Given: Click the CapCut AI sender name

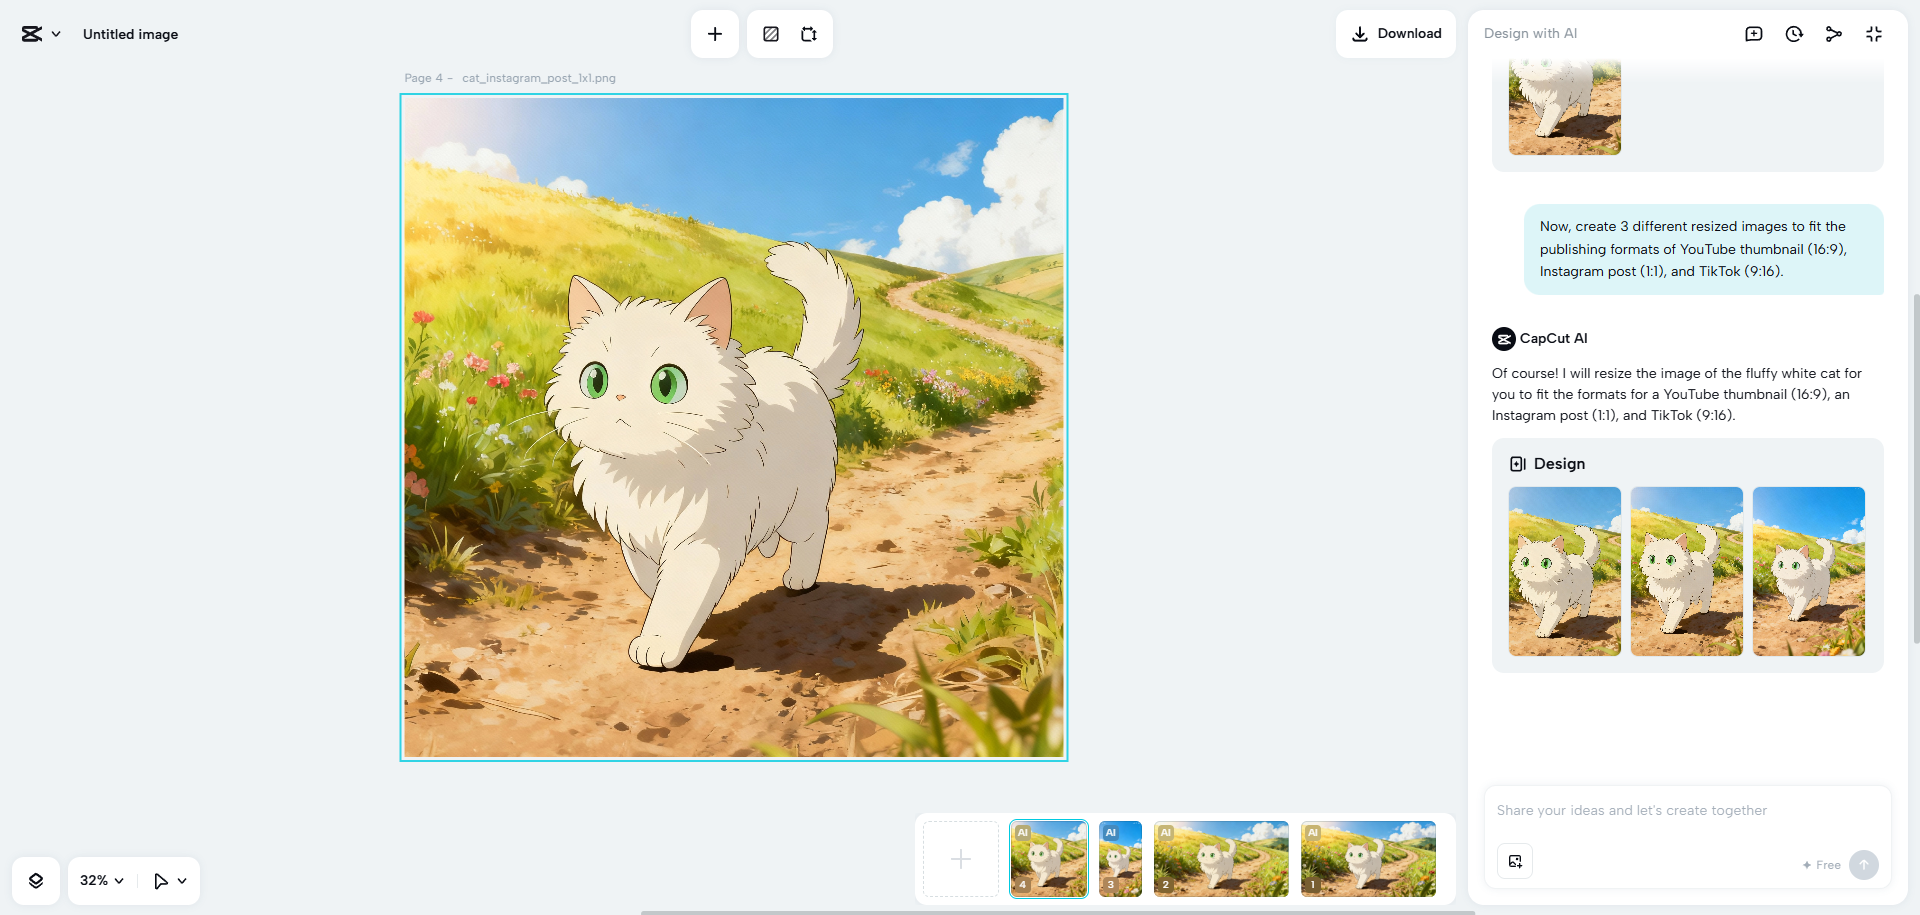Looking at the screenshot, I should tap(1553, 339).
